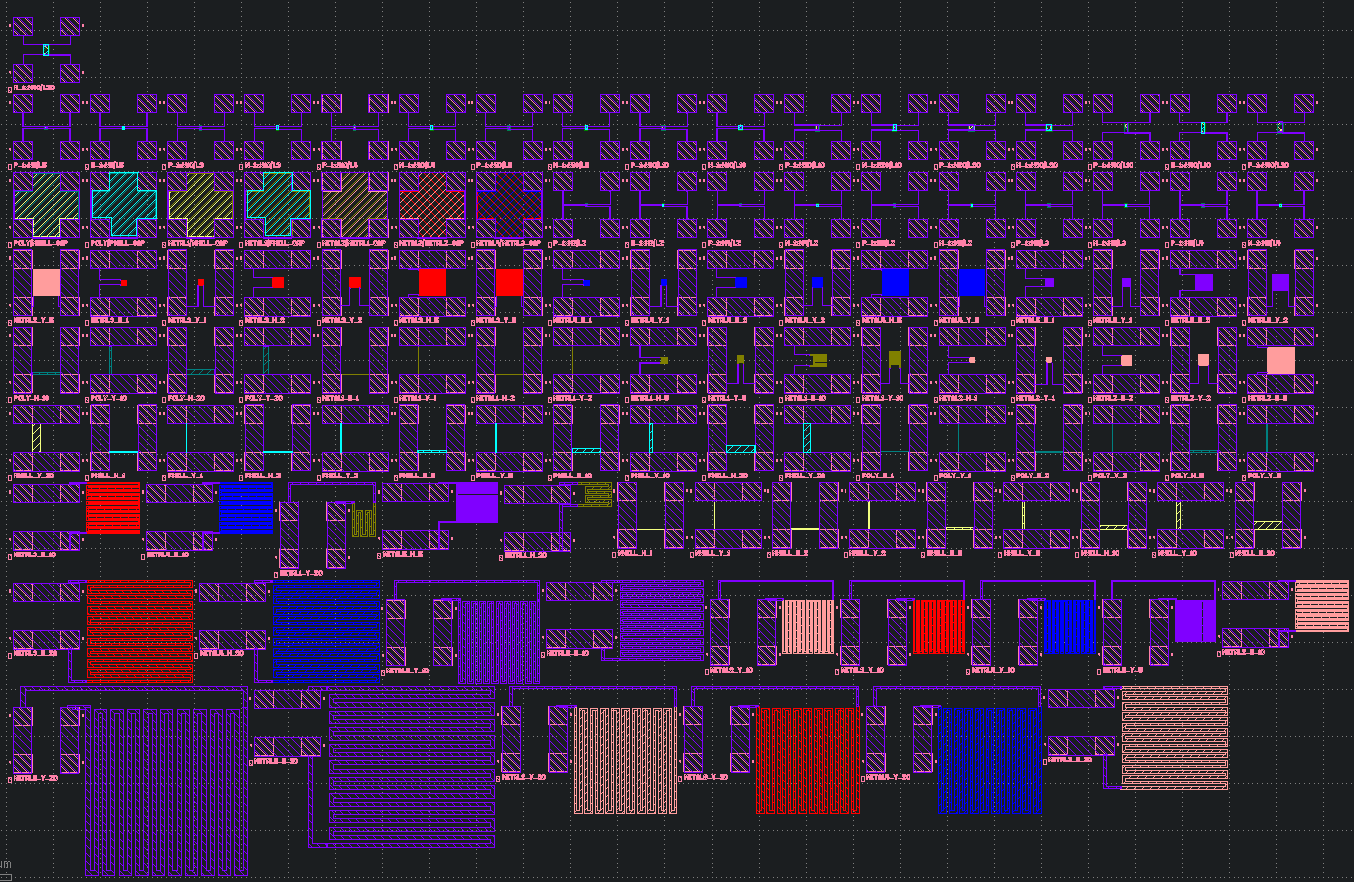Click the huge purple vertical serpentine at bottom-left
The height and width of the screenshot is (882, 1354).
tap(167, 790)
